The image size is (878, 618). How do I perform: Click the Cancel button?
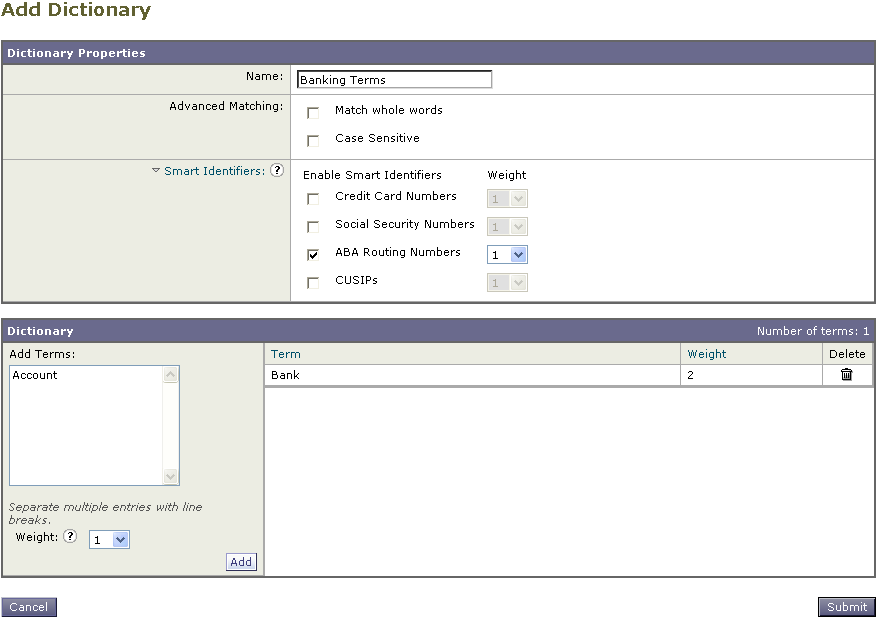29,607
